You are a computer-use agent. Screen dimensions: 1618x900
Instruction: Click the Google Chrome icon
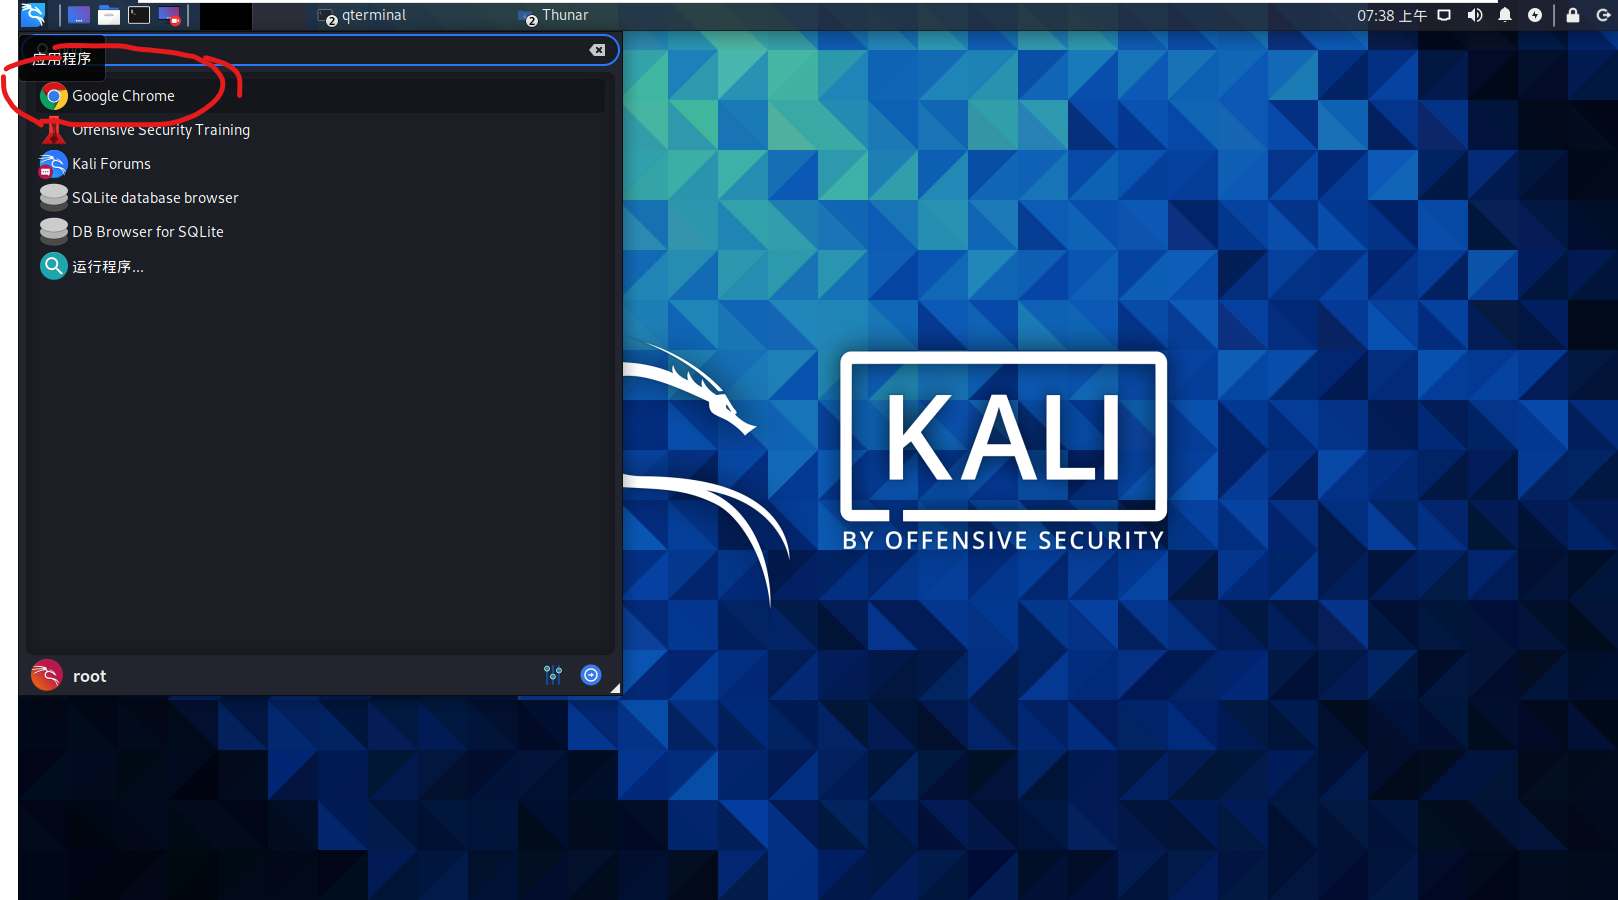pyautogui.click(x=54, y=96)
